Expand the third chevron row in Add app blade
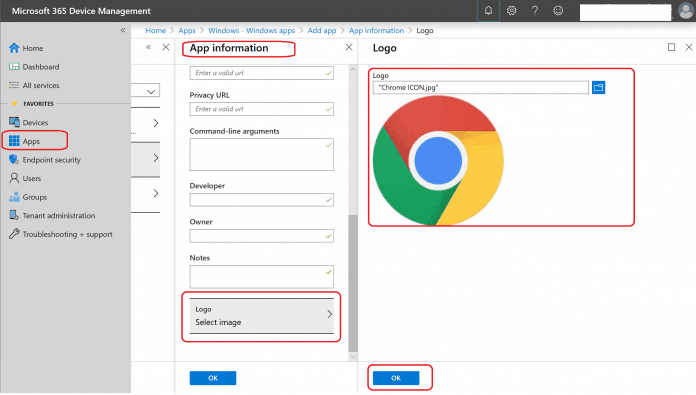The height and width of the screenshot is (395, 696). [x=156, y=193]
